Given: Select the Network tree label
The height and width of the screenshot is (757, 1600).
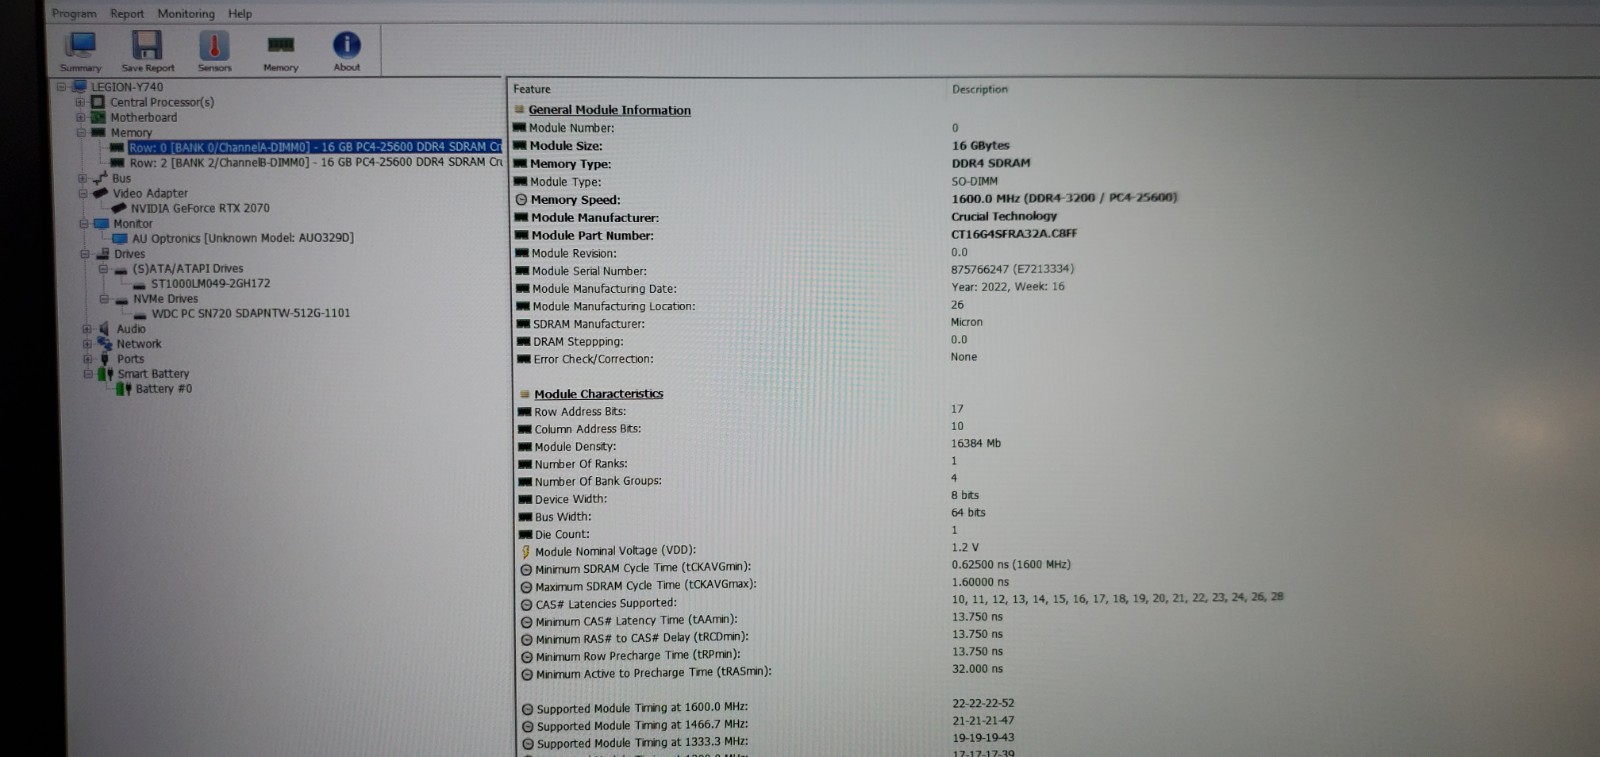Looking at the screenshot, I should coord(139,344).
